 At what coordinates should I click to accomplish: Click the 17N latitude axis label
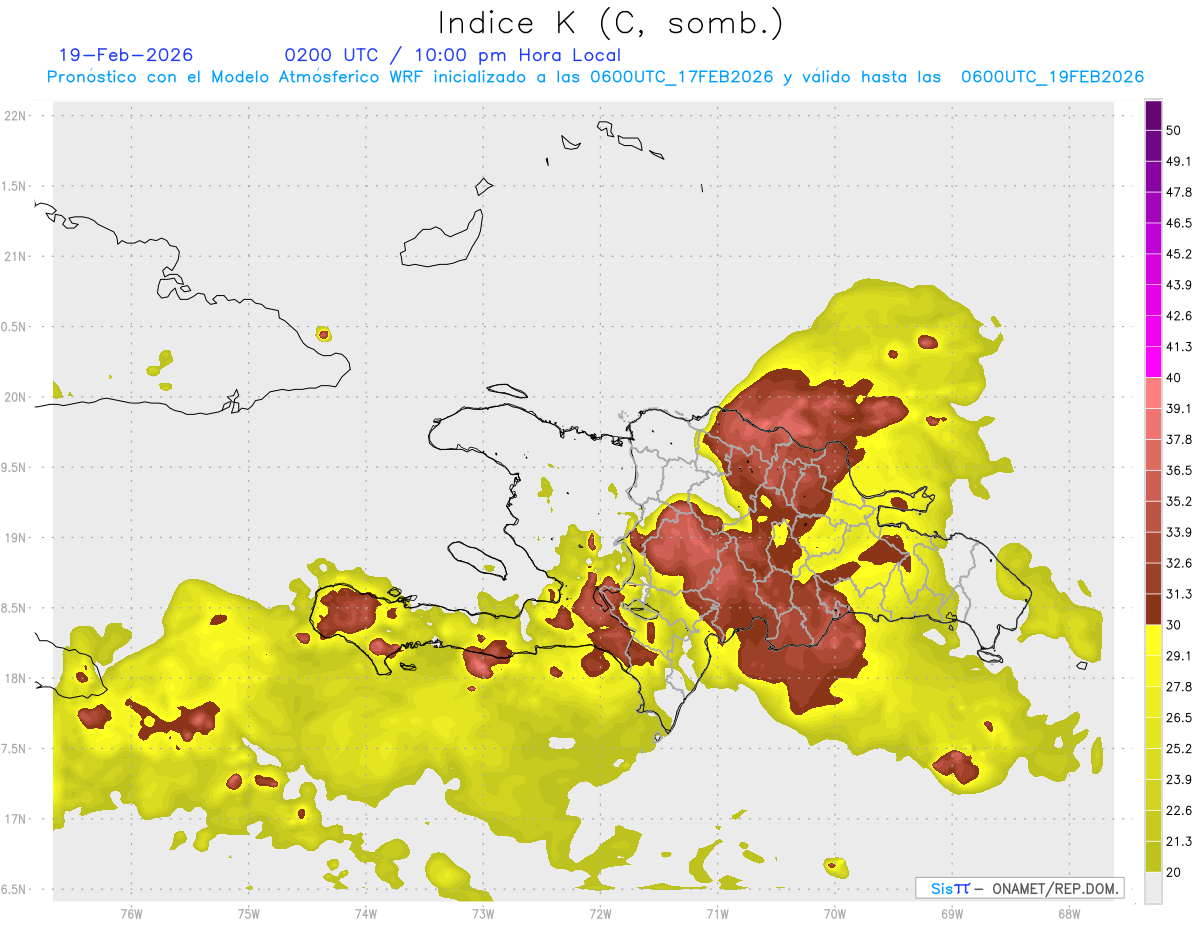pyautogui.click(x=17, y=819)
